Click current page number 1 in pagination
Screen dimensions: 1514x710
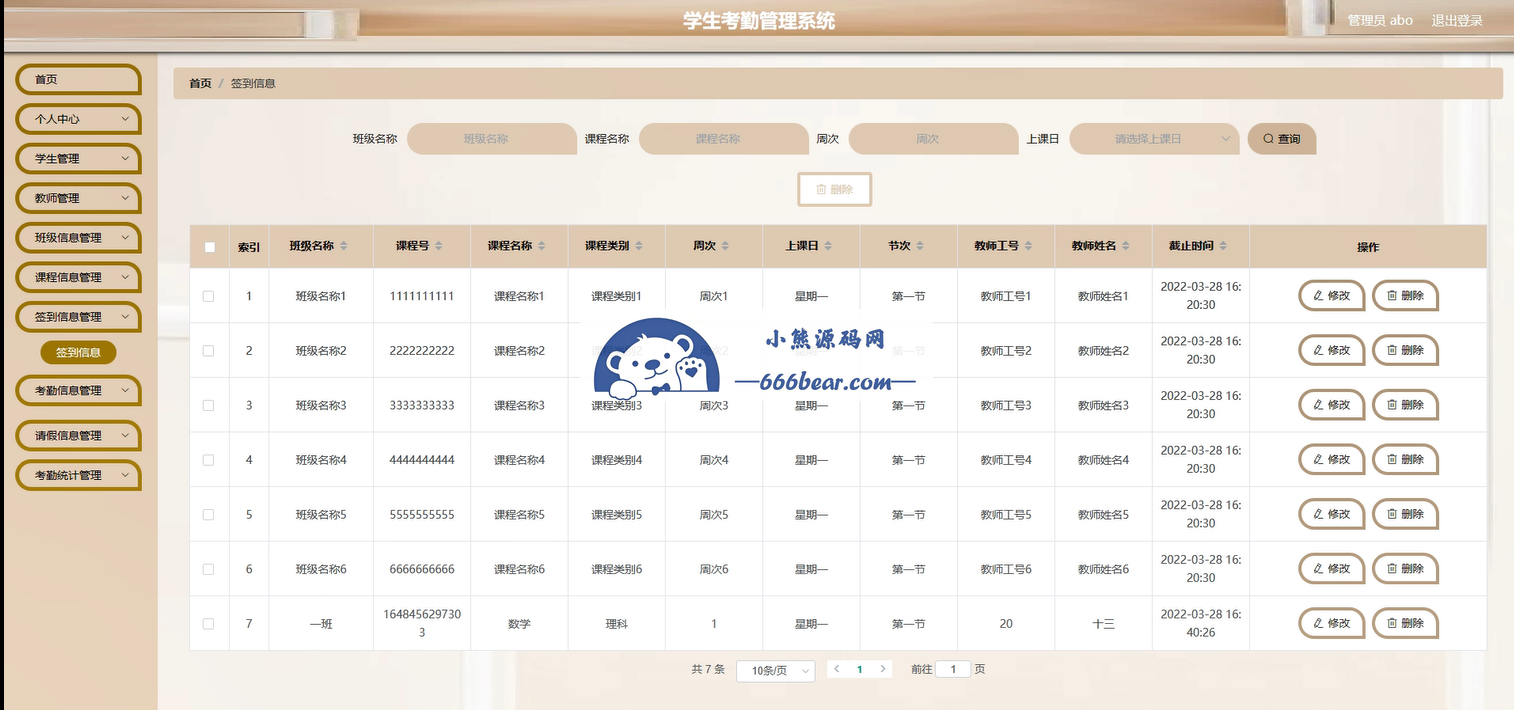tap(860, 669)
